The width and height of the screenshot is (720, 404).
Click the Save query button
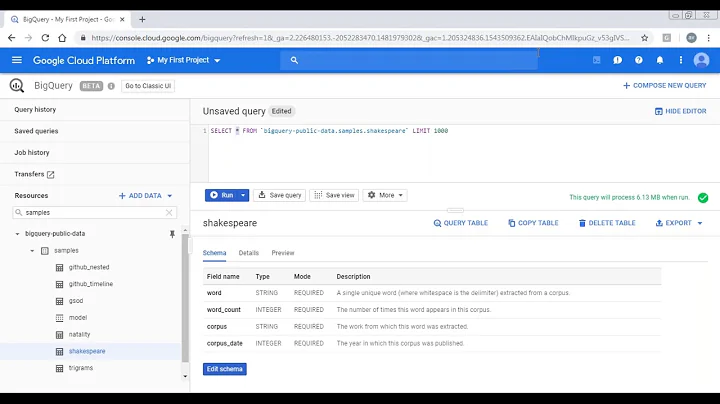pyautogui.click(x=280, y=195)
